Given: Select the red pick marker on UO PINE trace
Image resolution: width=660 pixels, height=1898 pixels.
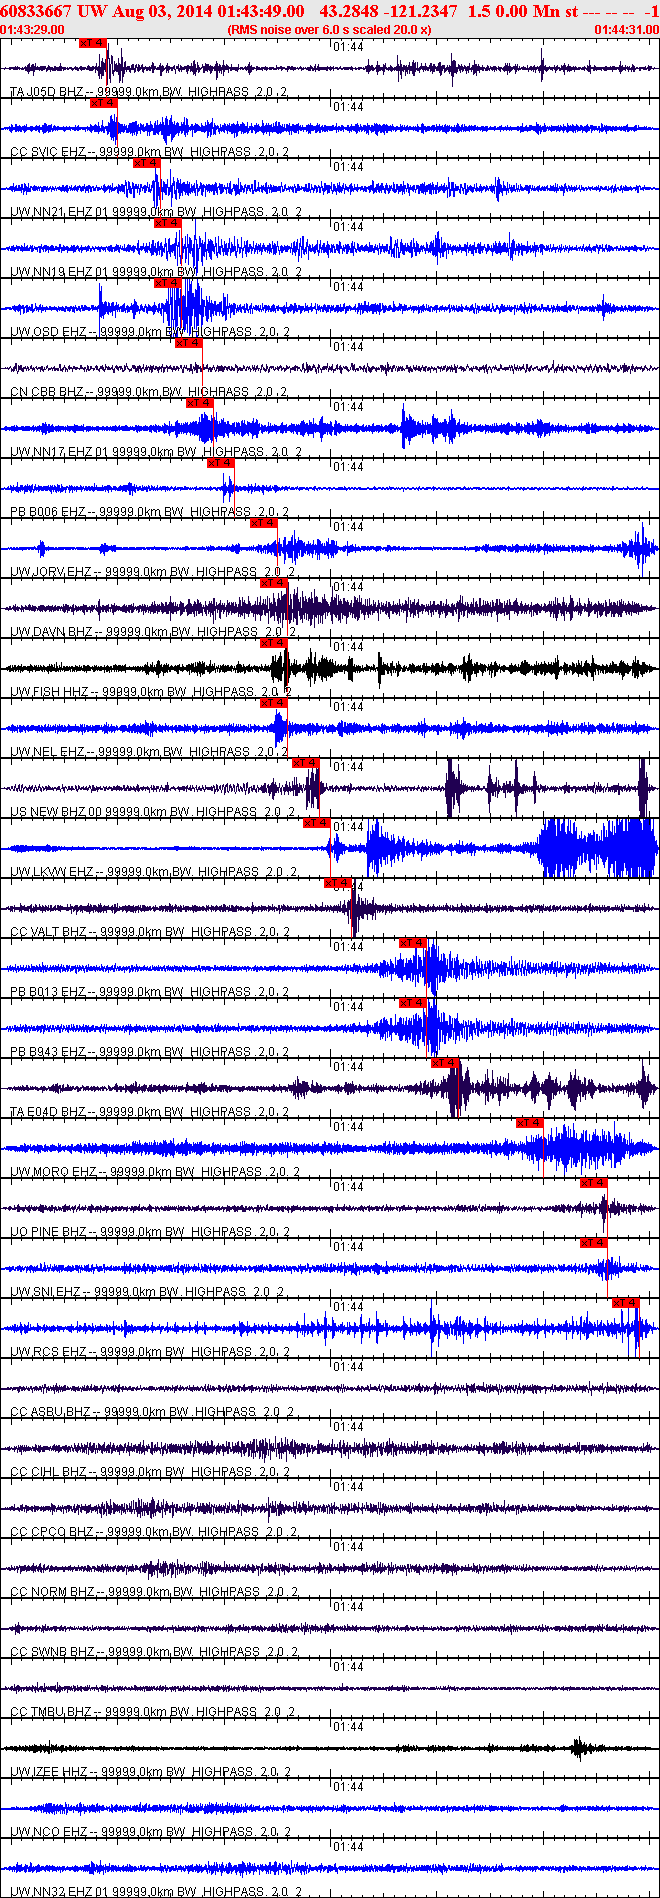Looking at the screenshot, I should [x=594, y=1183].
